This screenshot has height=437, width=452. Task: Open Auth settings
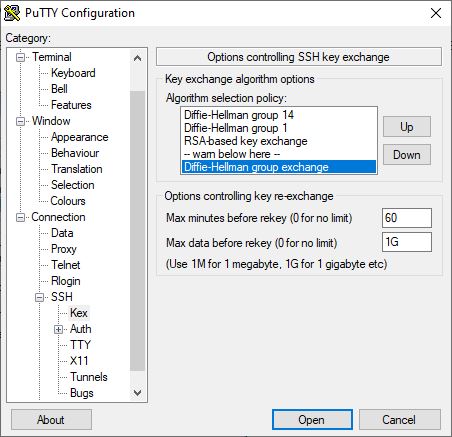coord(81,329)
